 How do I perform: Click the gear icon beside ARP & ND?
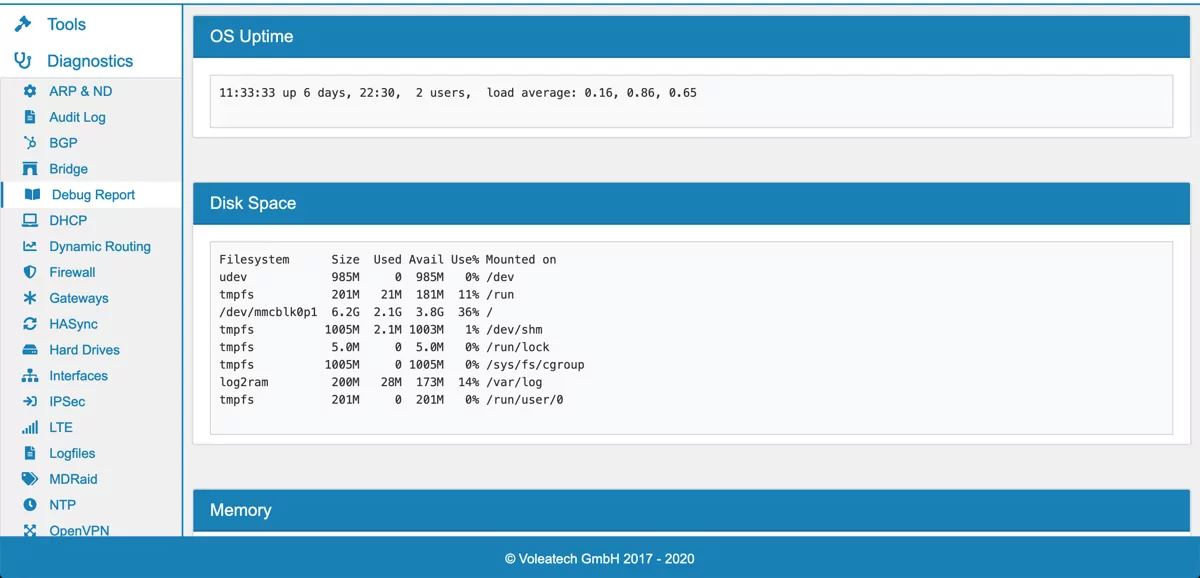coord(30,91)
